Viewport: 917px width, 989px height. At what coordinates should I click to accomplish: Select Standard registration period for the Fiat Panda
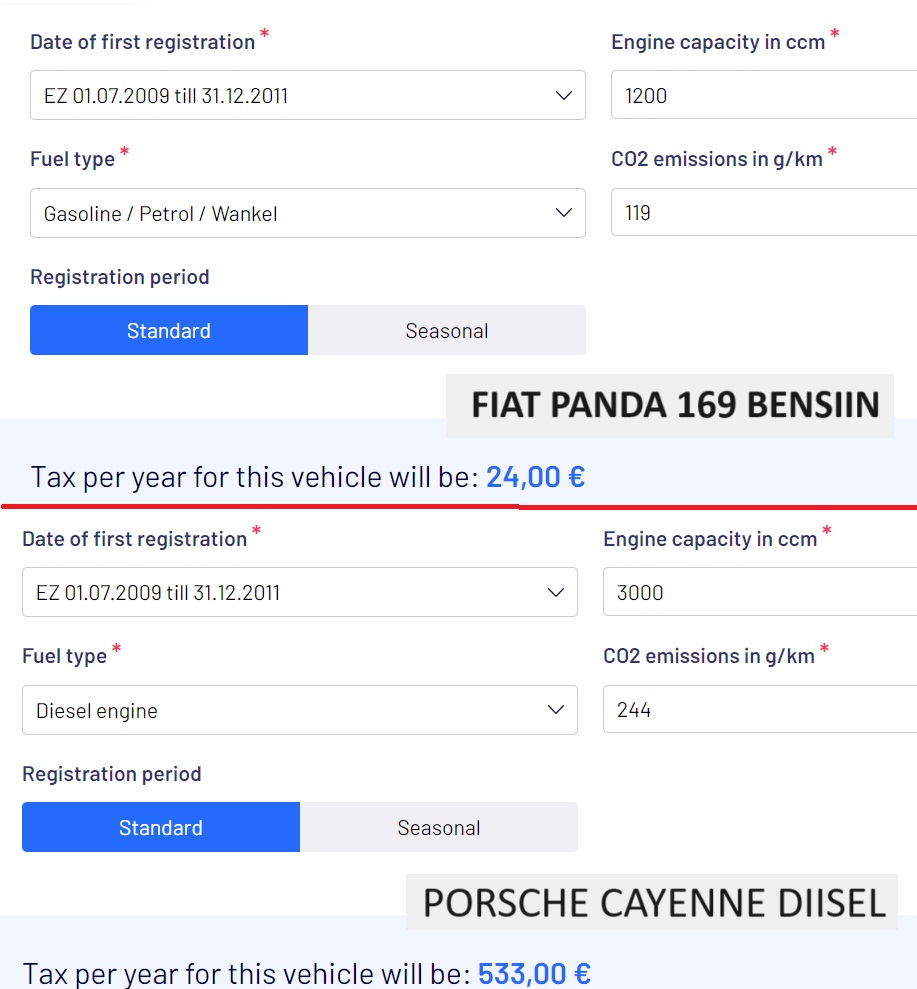click(x=169, y=331)
